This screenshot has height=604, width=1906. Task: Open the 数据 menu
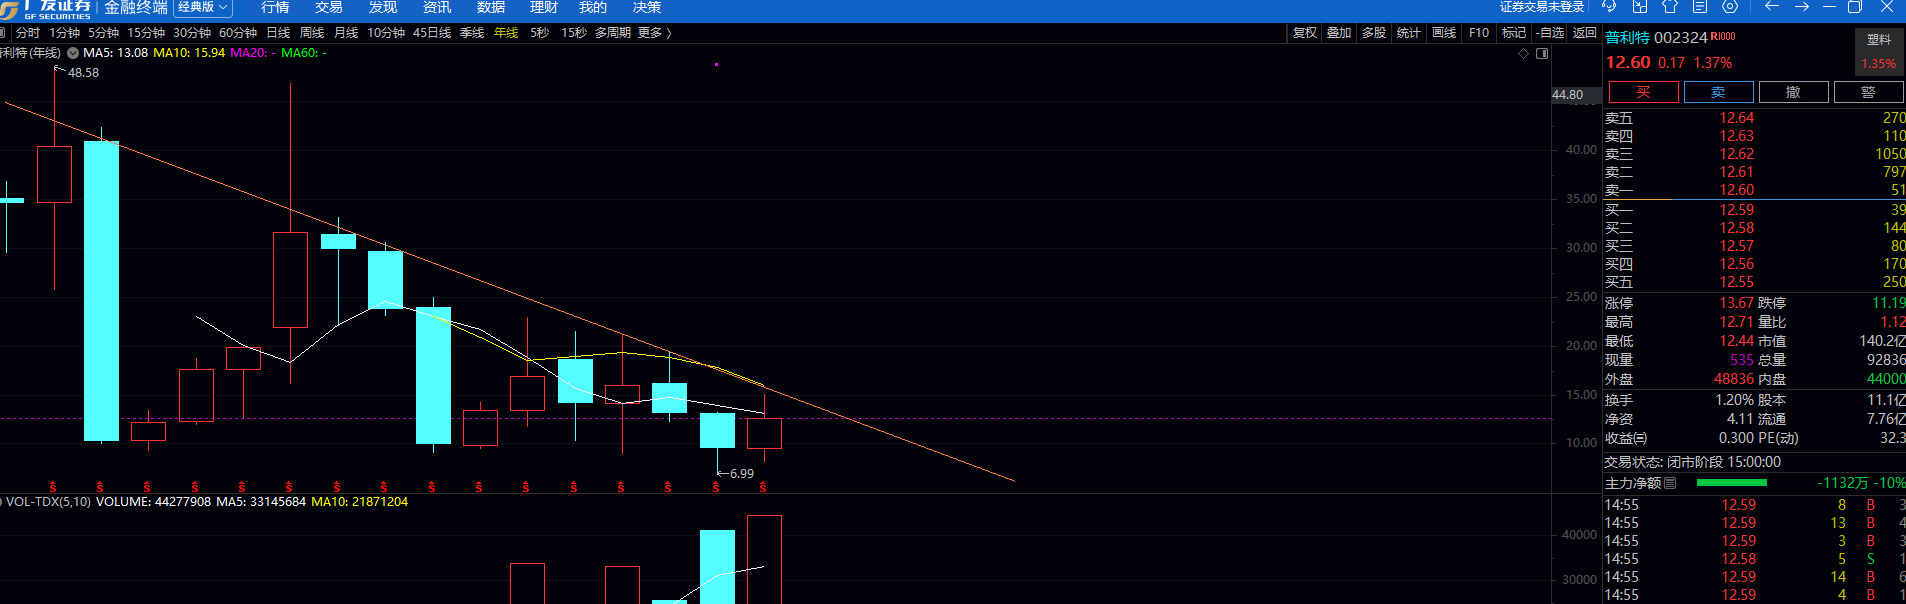[491, 7]
